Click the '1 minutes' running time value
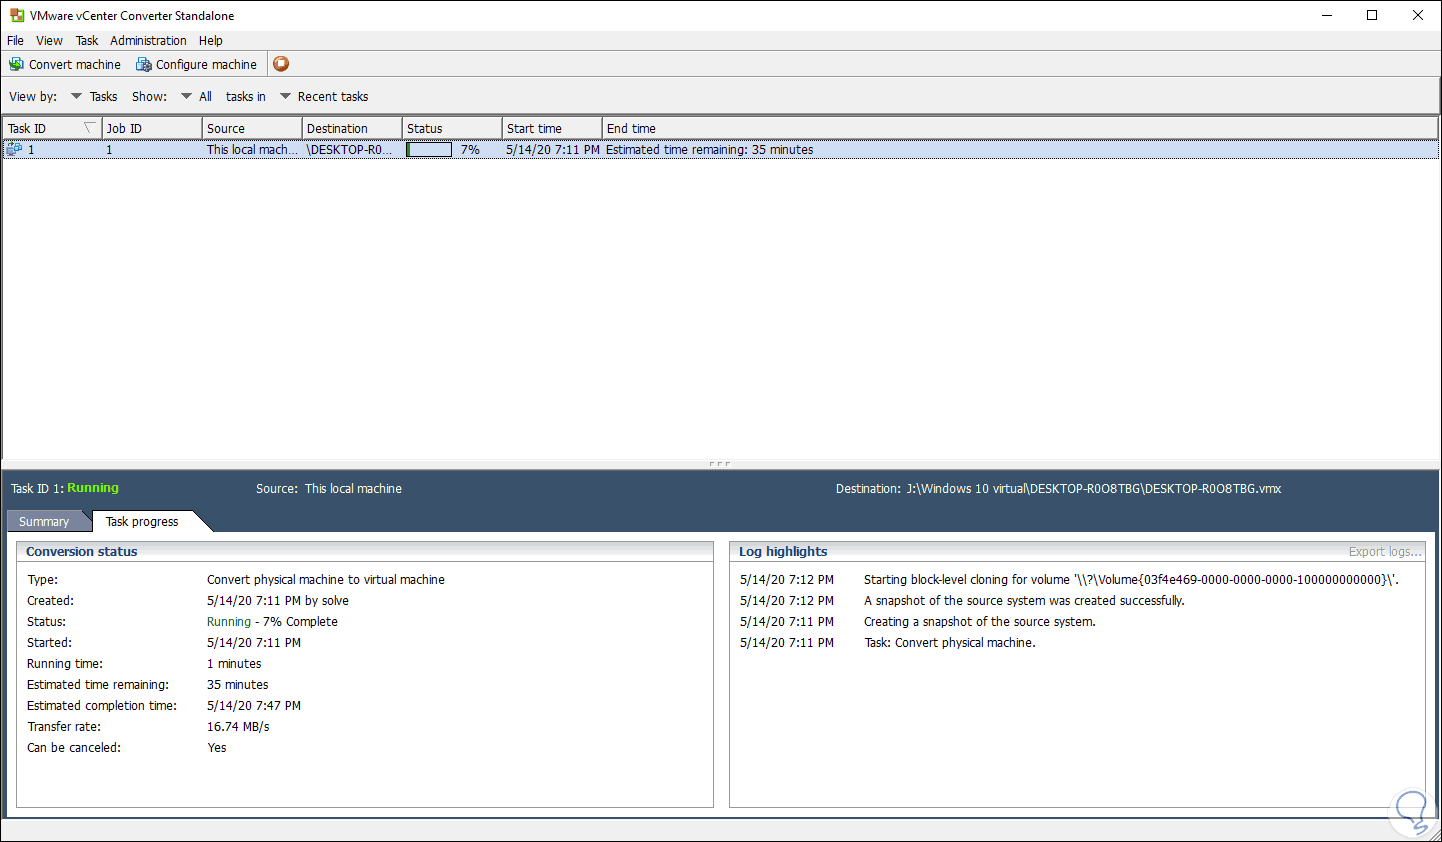The width and height of the screenshot is (1442, 842). click(234, 664)
